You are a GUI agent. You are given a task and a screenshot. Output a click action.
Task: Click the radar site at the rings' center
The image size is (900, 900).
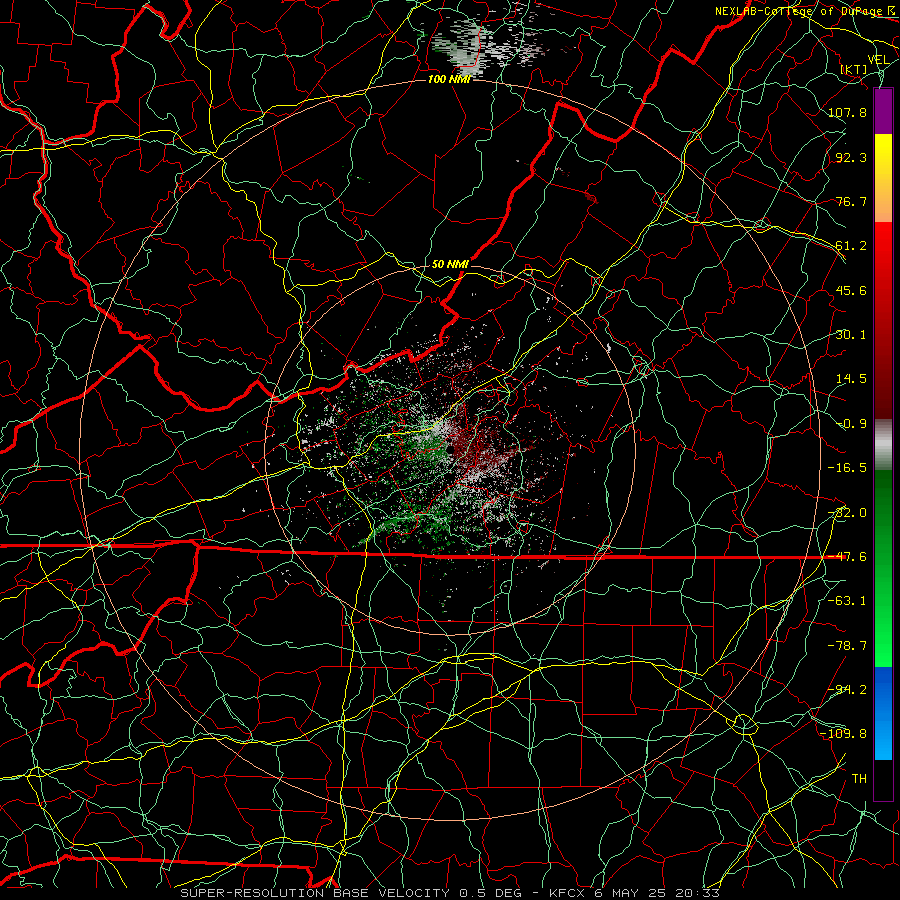(x=450, y=449)
